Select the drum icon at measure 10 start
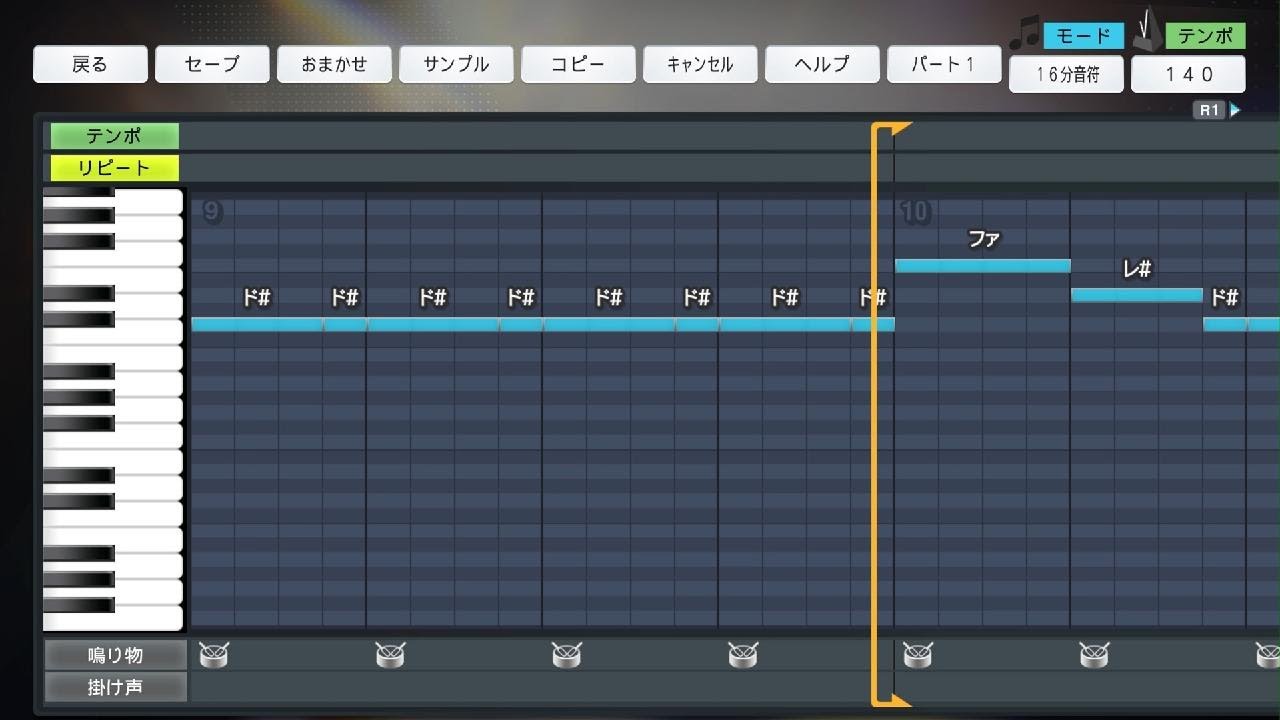Viewport: 1280px width, 720px height. [918, 655]
